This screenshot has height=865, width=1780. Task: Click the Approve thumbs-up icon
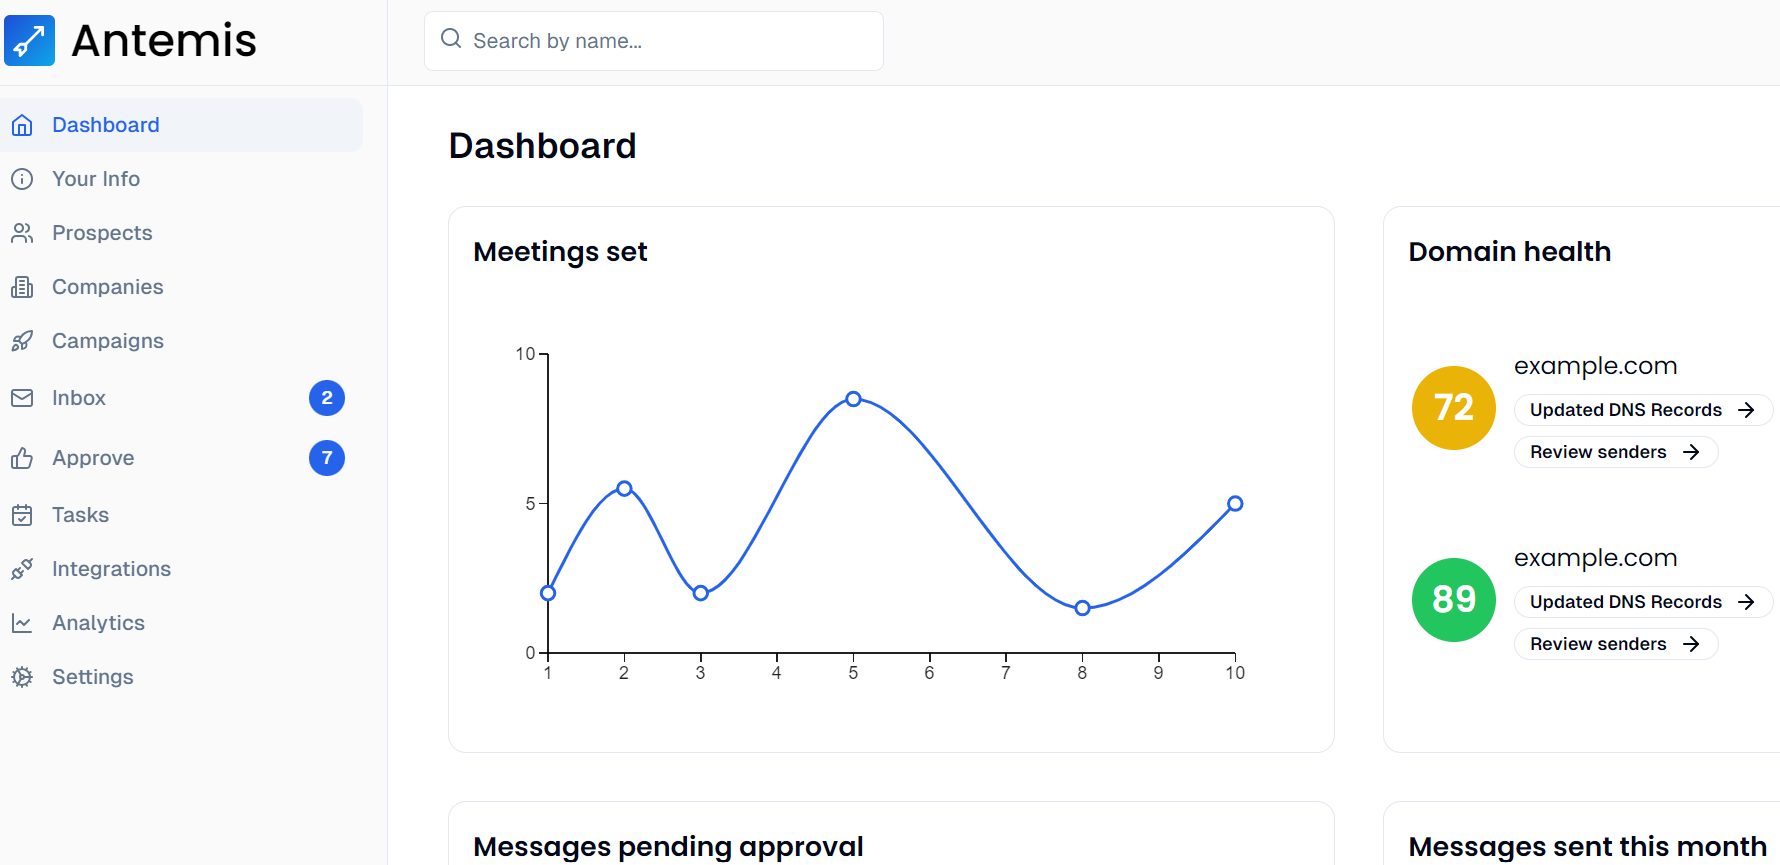22,458
